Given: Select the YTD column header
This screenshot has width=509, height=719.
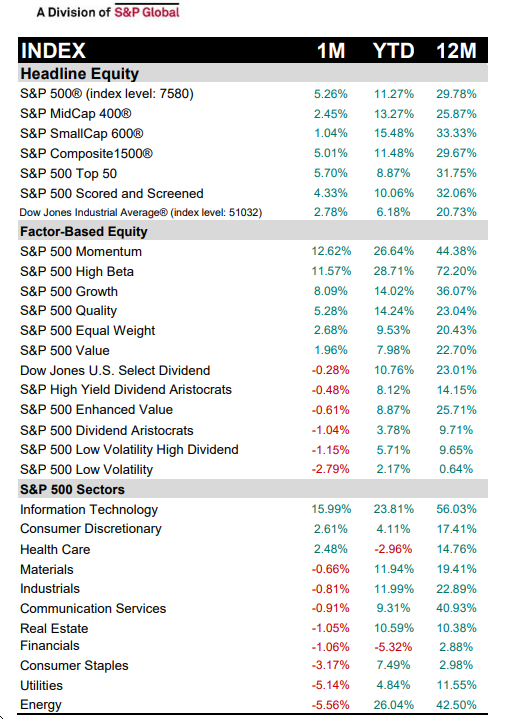Looking at the screenshot, I should click(x=393, y=50).
